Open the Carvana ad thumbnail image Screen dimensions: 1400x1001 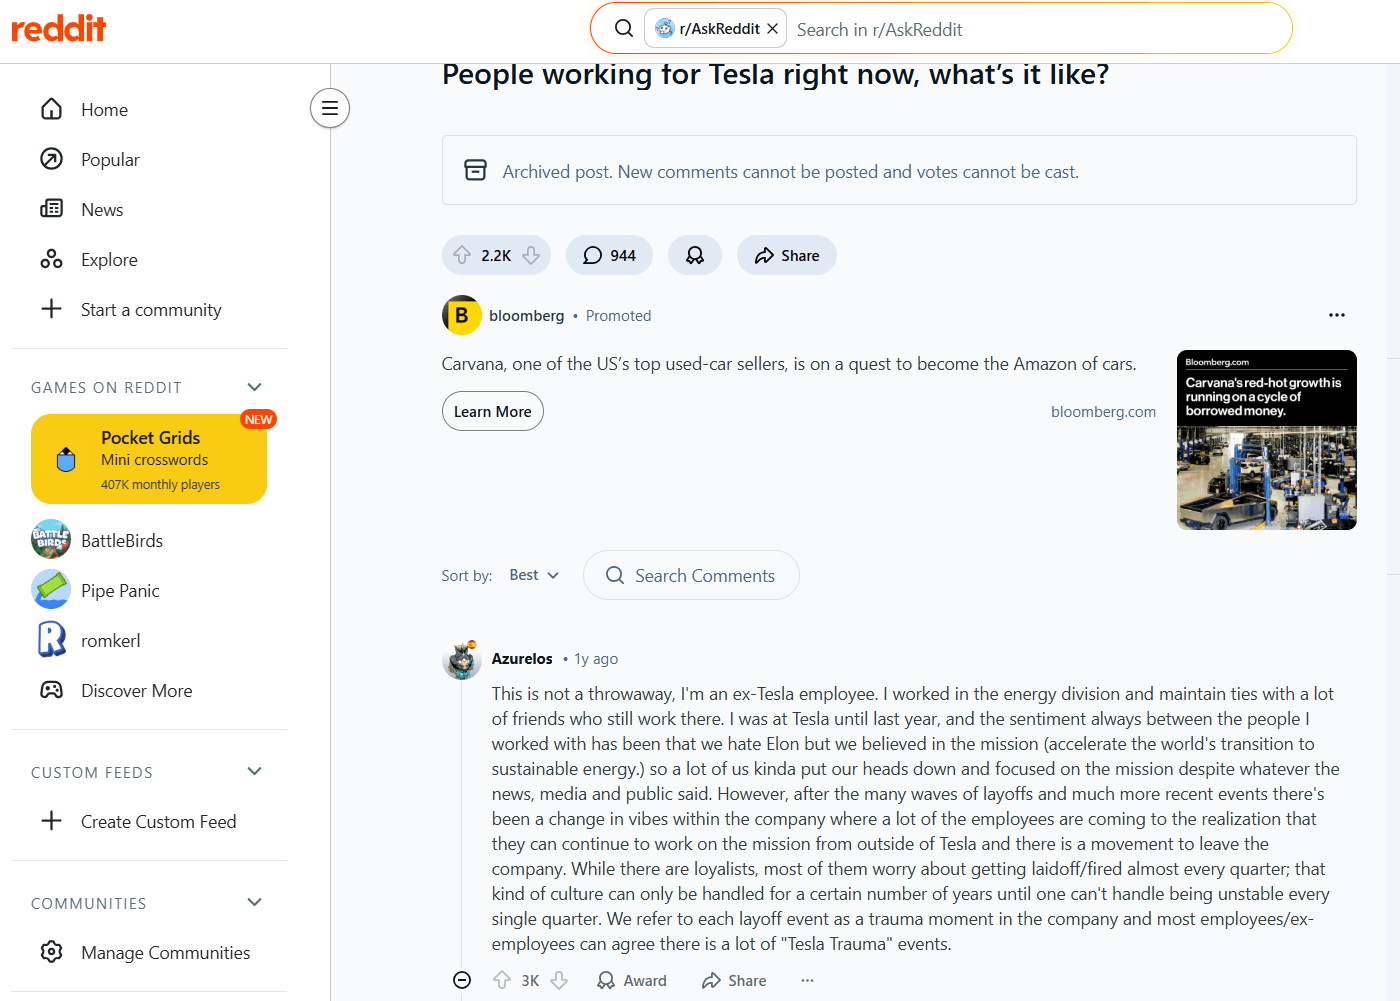(1266, 440)
